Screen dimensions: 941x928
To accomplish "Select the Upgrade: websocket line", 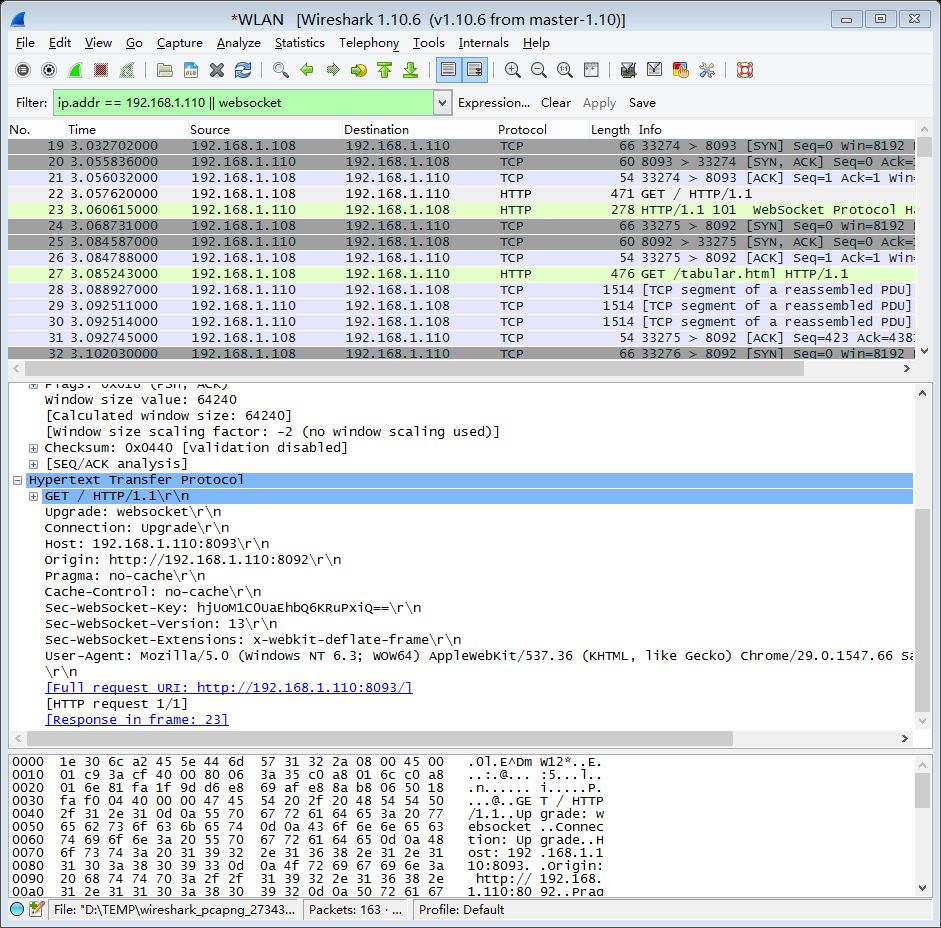I will pyautogui.click(x=133, y=512).
